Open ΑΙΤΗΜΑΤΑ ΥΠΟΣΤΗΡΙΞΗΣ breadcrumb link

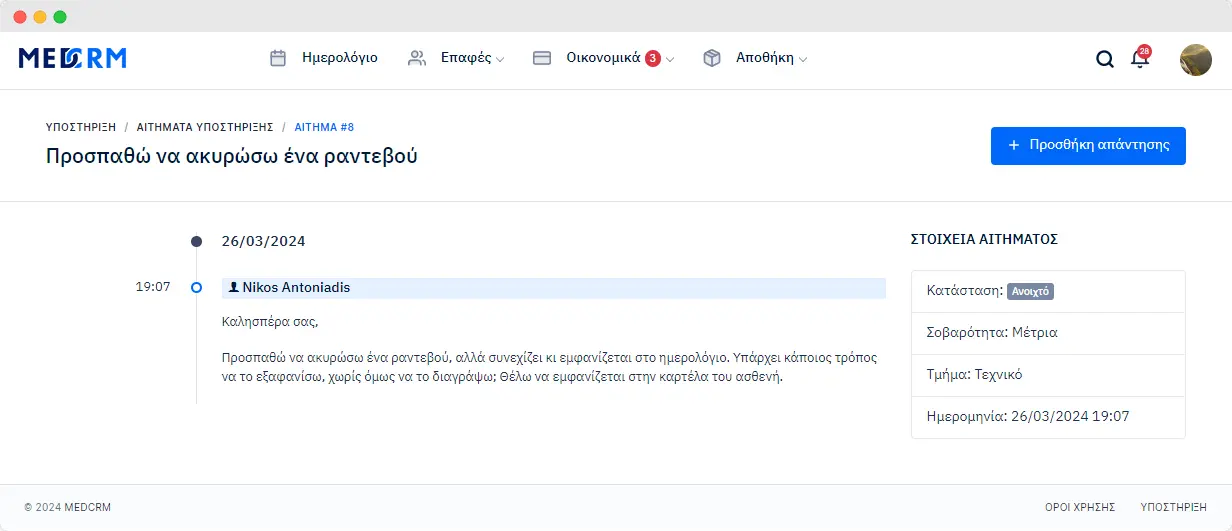[205, 128]
